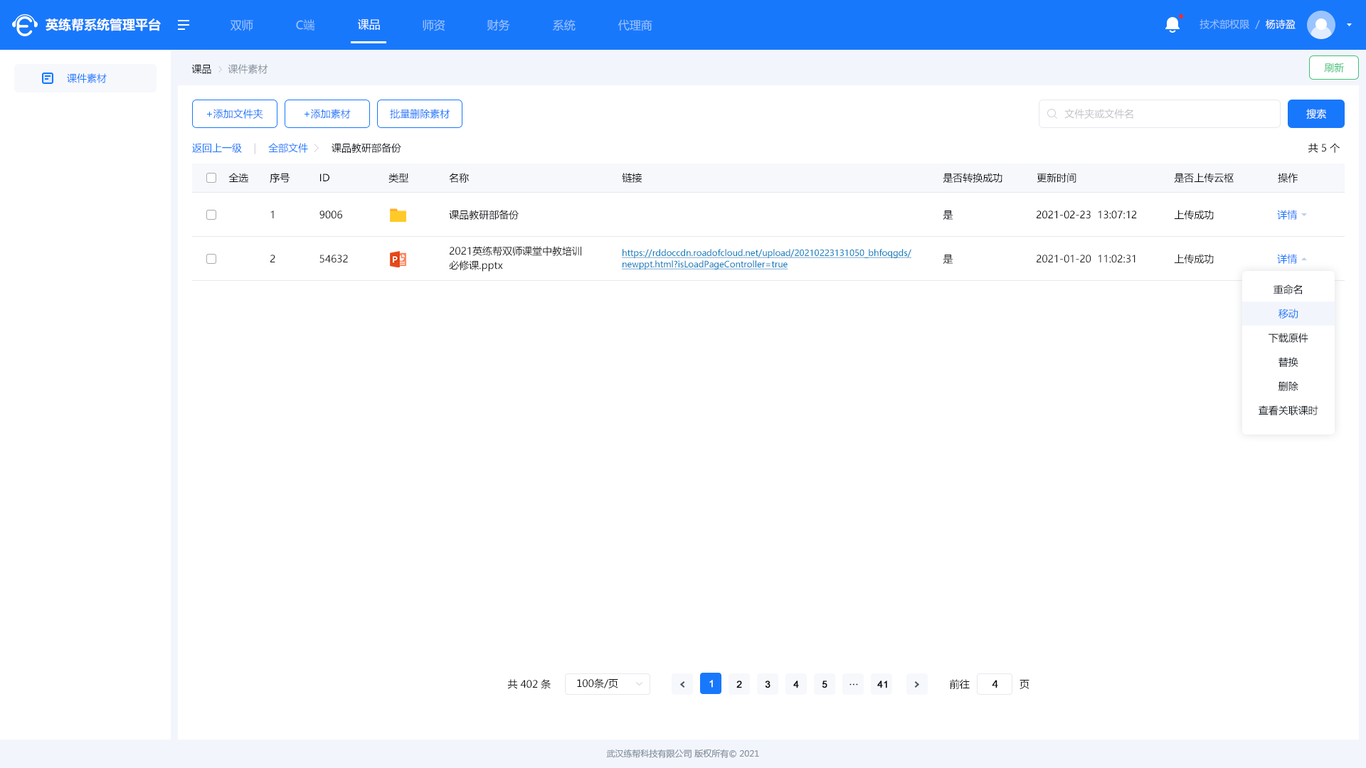
Task: Click file name 2021英练帮双师课堂中教培训必修课.pptx
Action: pos(516,259)
